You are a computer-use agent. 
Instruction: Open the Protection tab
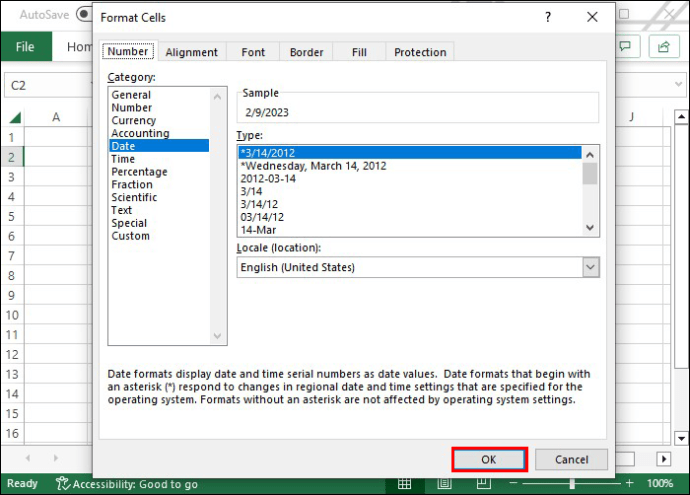[x=420, y=52]
